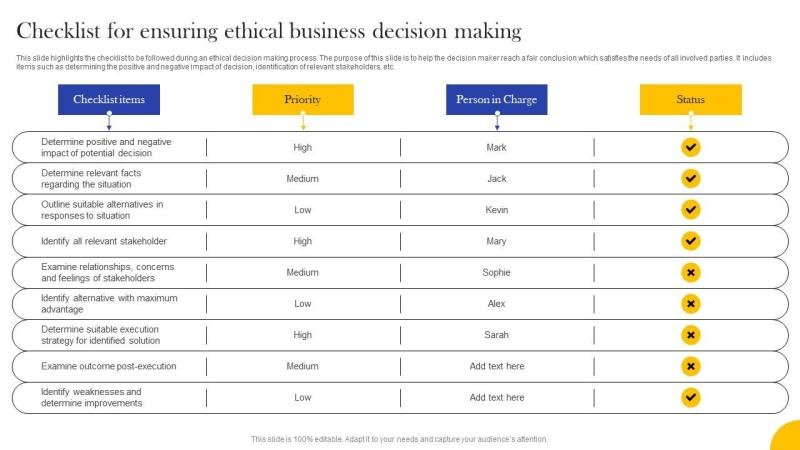The image size is (800, 450).
Task: Click the cross status icon in Sarah's row
Action: click(690, 335)
